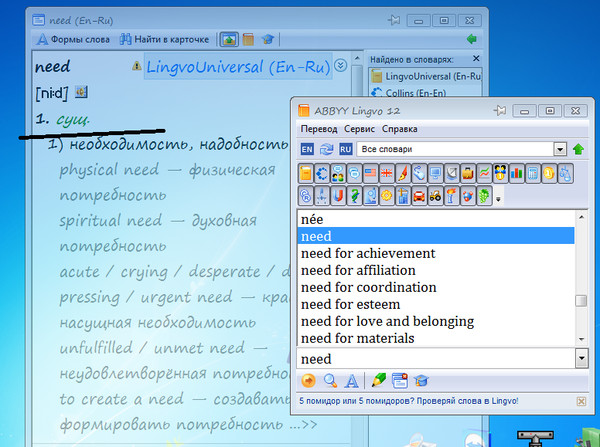Click the people-with-coin management dictionary icon

pos(501,174)
